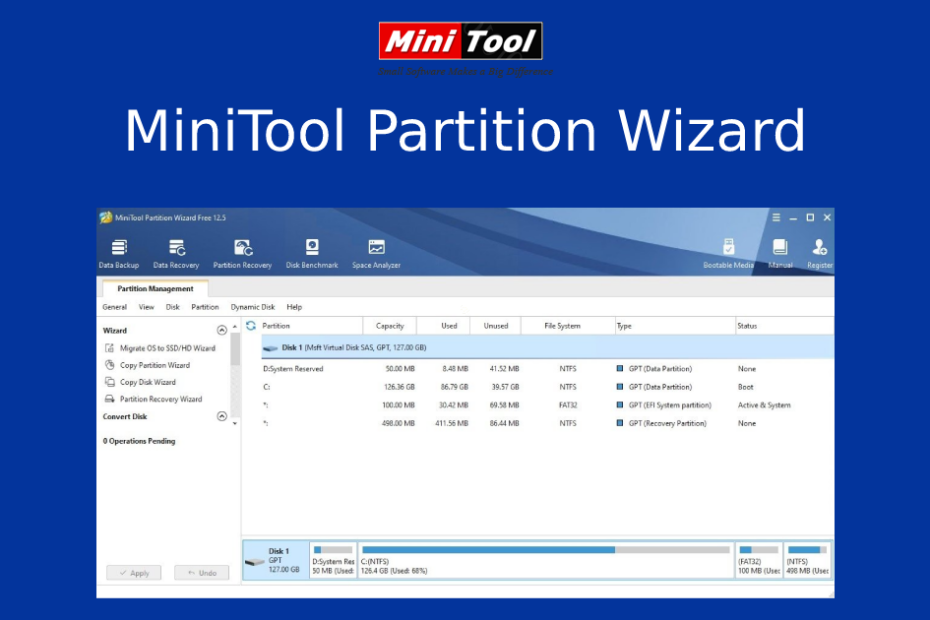Create Bootable Media
930x620 pixels.
click(x=728, y=254)
